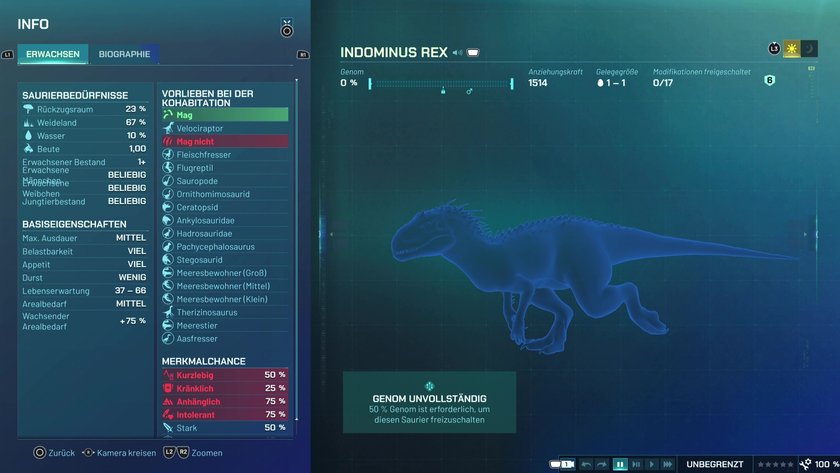Viewport: 840px width, 473px height.
Task: Switch to daytime view with sun toggle
Action: [x=791, y=49]
